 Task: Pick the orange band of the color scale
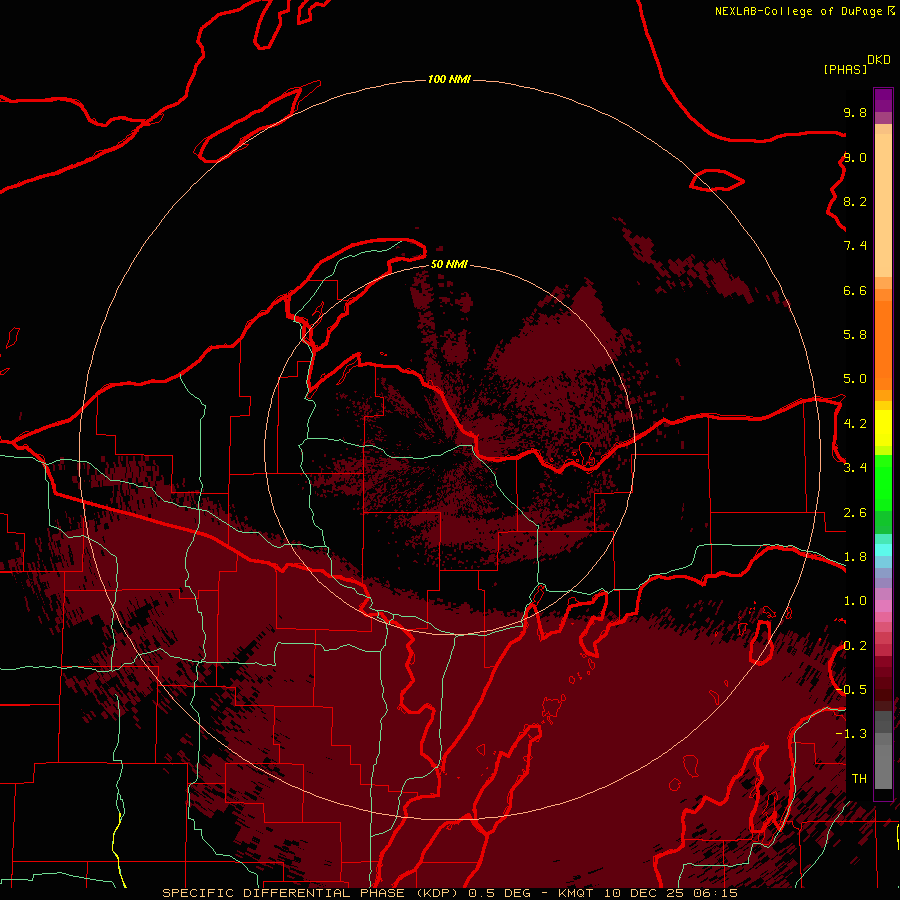click(x=883, y=346)
